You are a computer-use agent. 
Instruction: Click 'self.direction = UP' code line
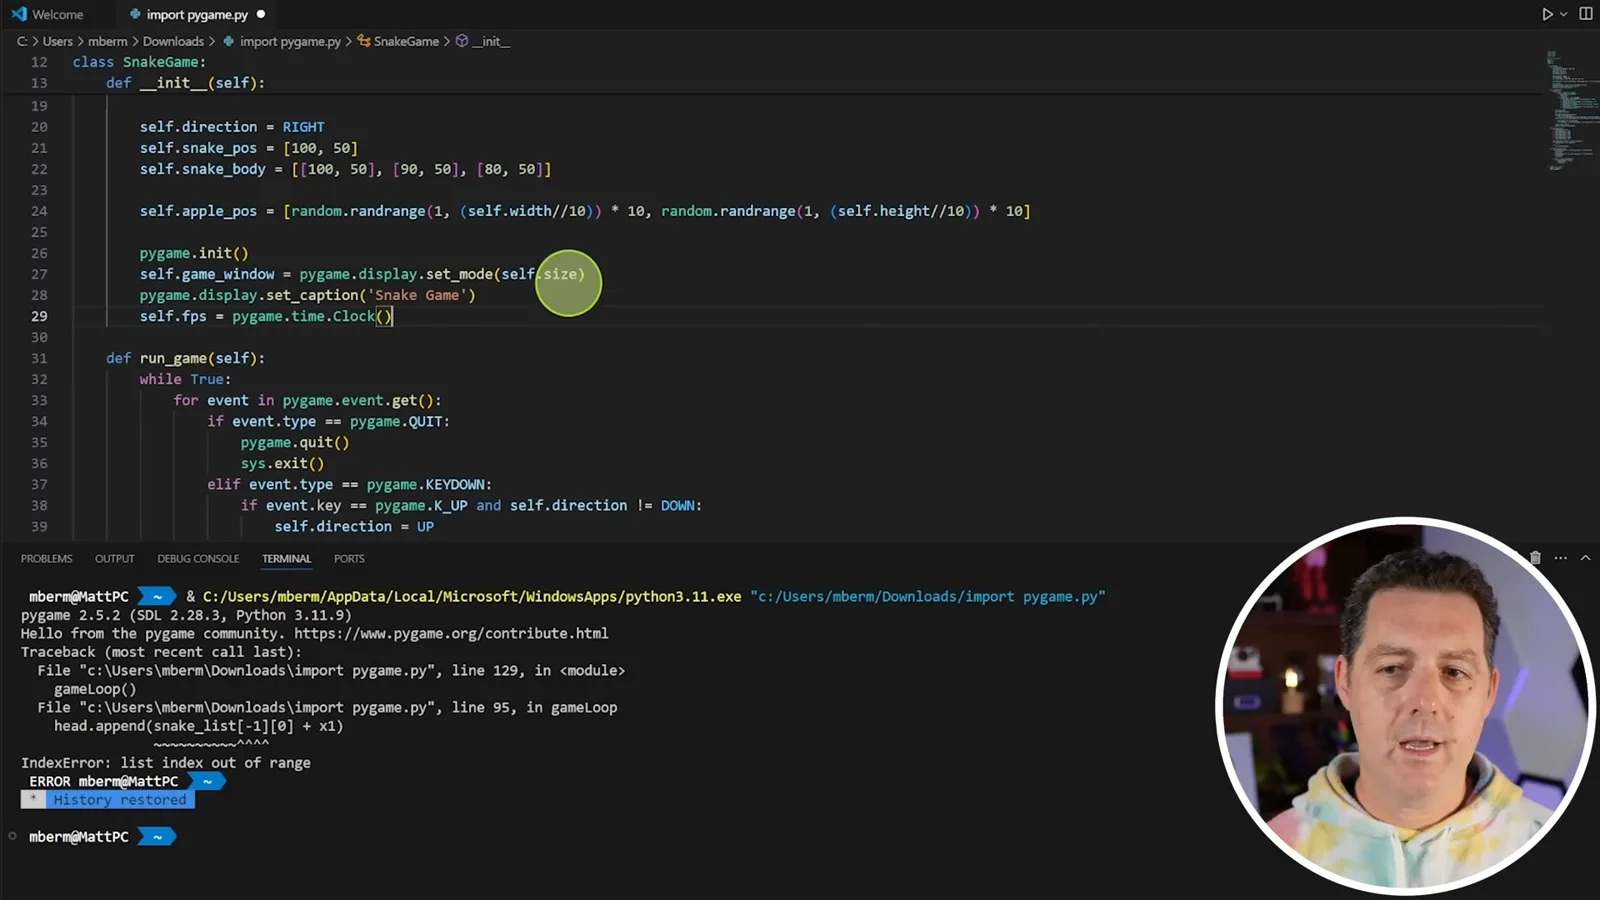pos(354,526)
